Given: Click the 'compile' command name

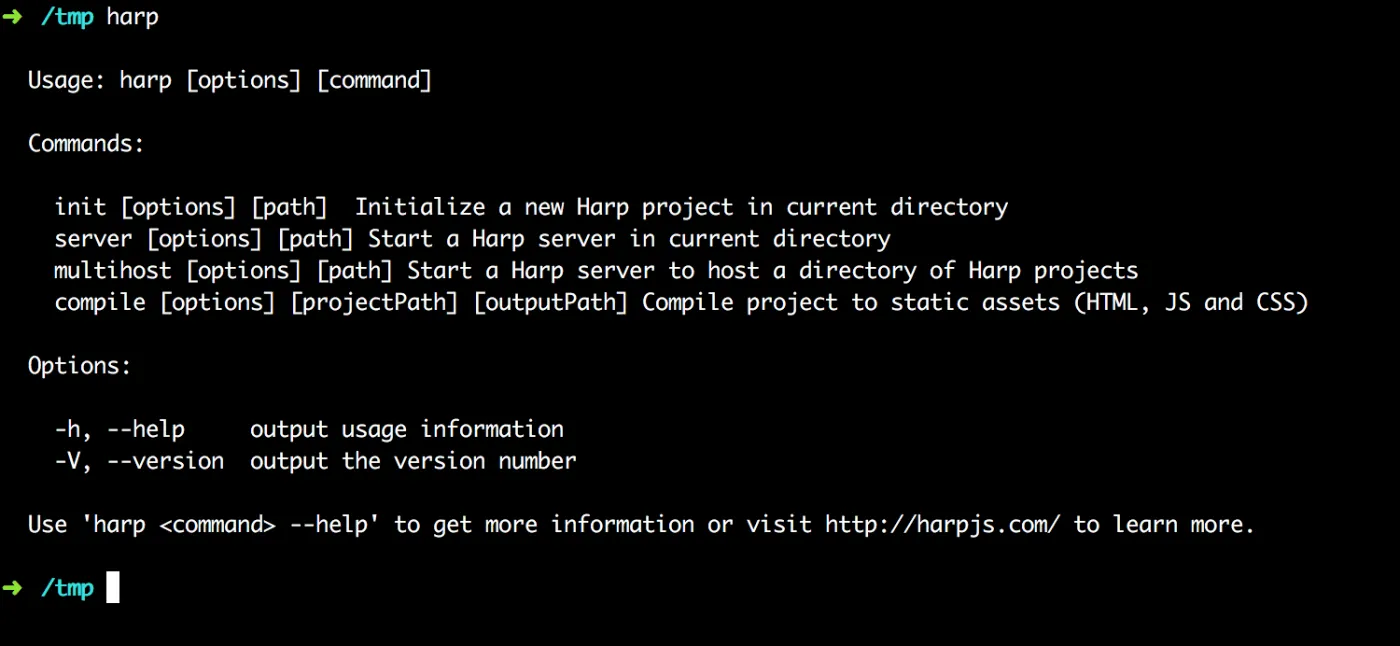Looking at the screenshot, I should [100, 302].
